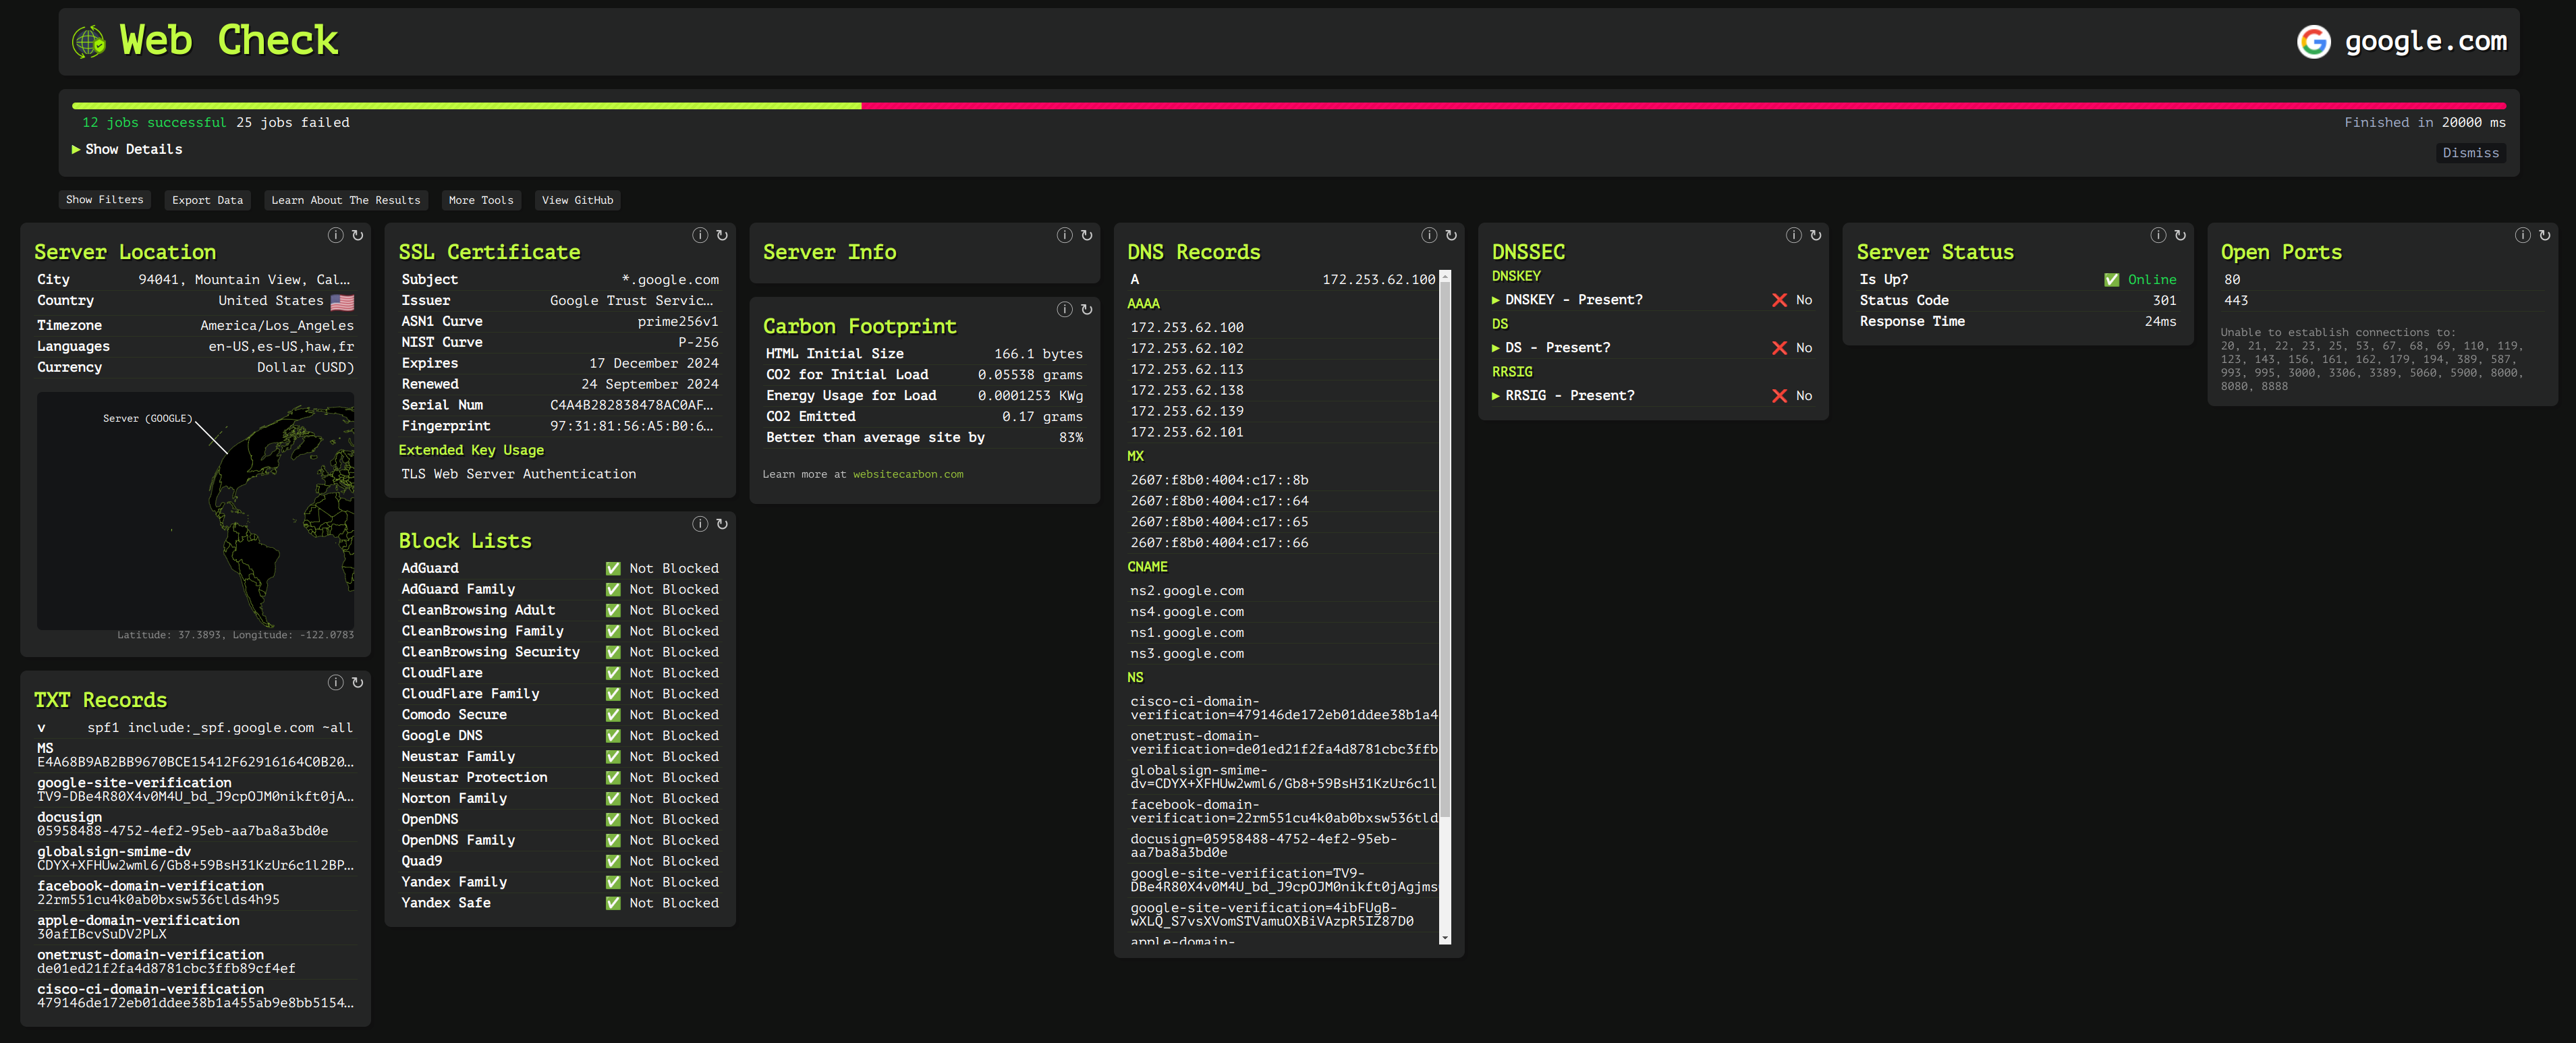Refresh the Carbon Footprint card

point(1086,309)
